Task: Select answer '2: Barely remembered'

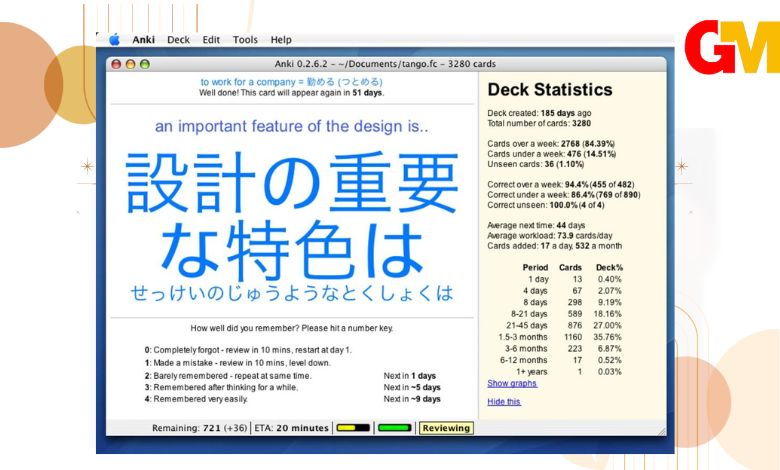Action: pyautogui.click(x=228, y=376)
